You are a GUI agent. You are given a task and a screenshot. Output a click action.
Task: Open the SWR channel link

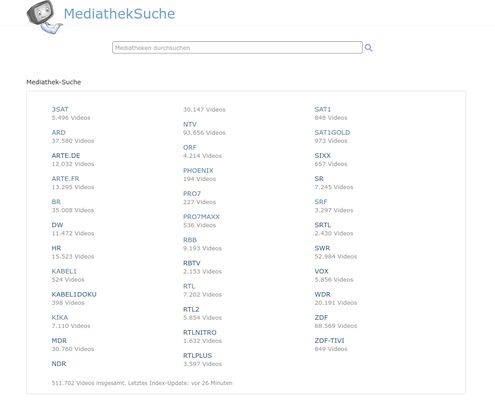[x=322, y=248]
